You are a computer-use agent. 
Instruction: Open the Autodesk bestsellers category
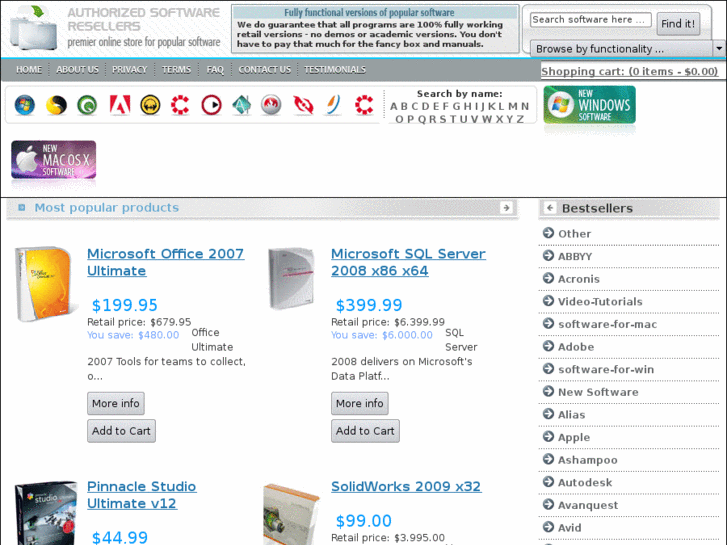pyautogui.click(x=585, y=483)
